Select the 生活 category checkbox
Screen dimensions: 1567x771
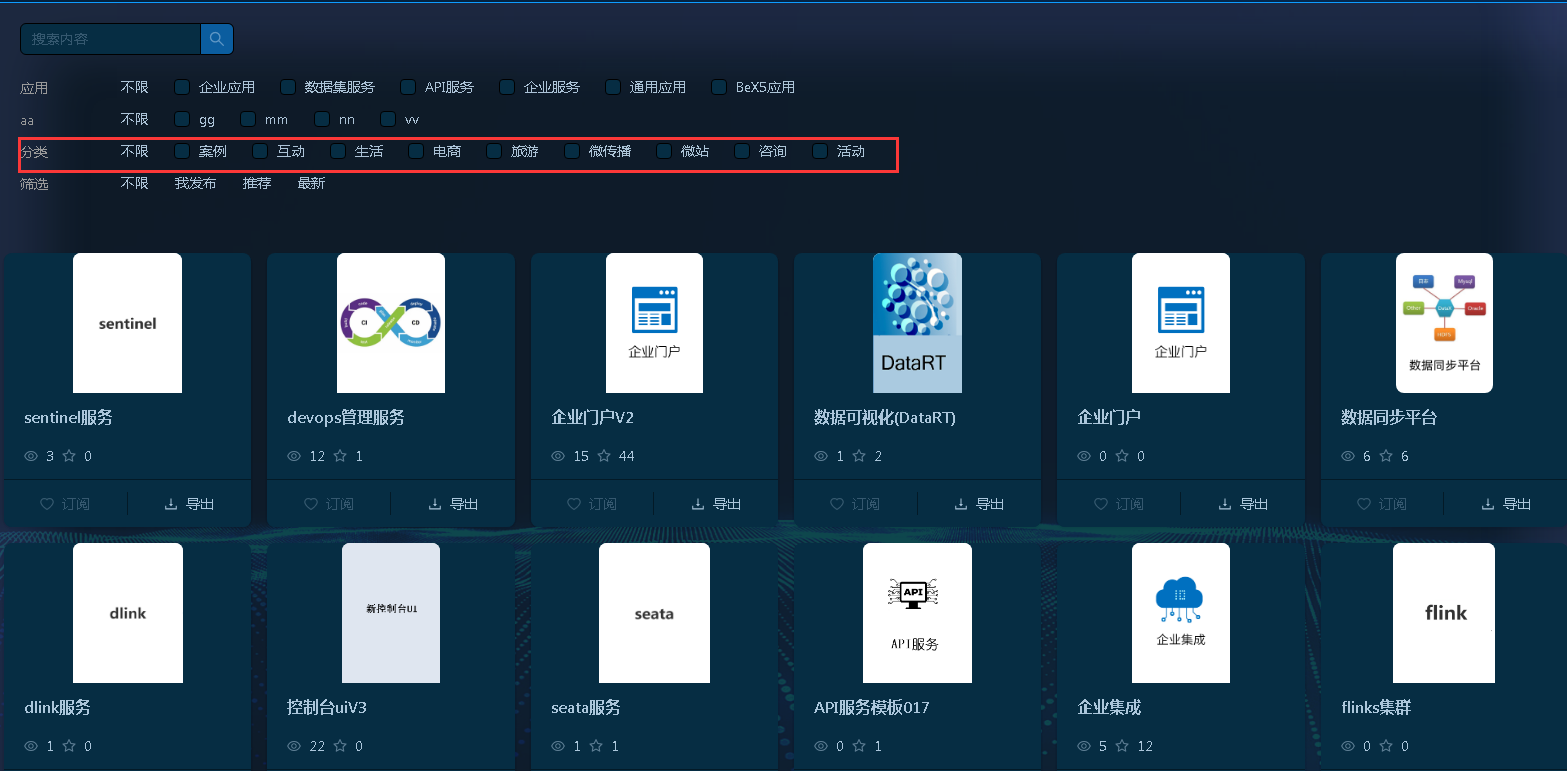click(338, 151)
